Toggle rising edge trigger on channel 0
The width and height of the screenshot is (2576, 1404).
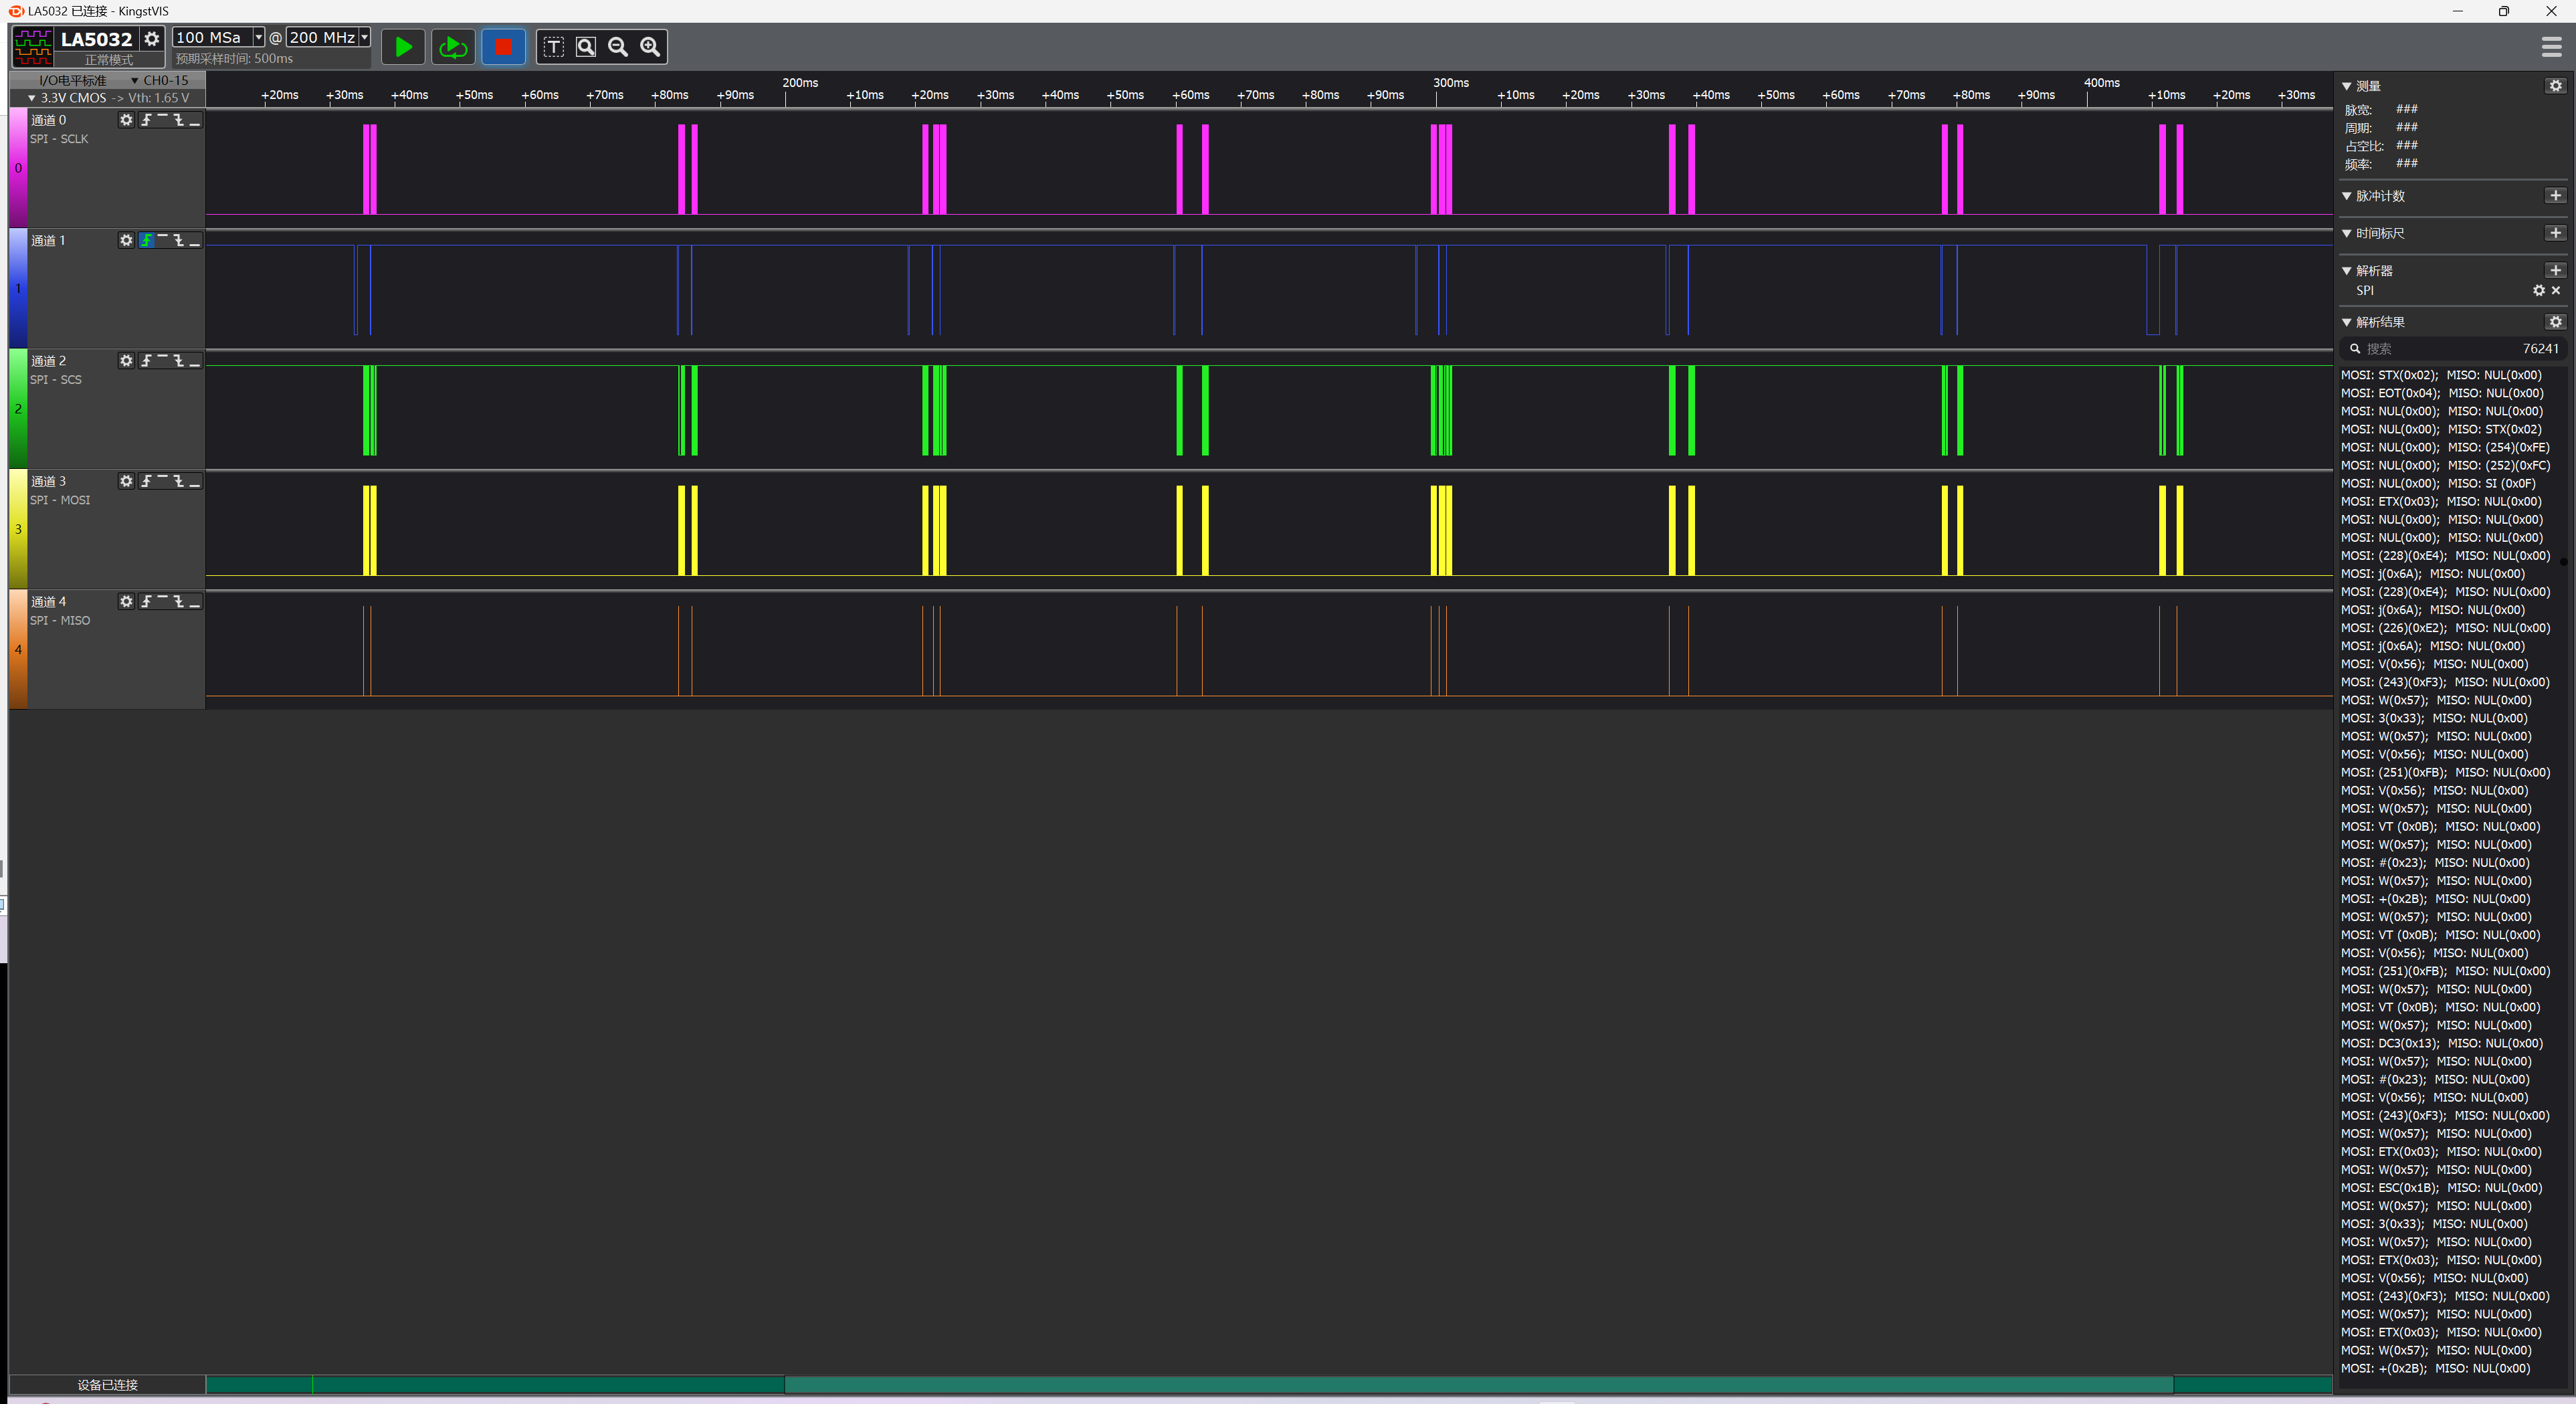[146, 120]
